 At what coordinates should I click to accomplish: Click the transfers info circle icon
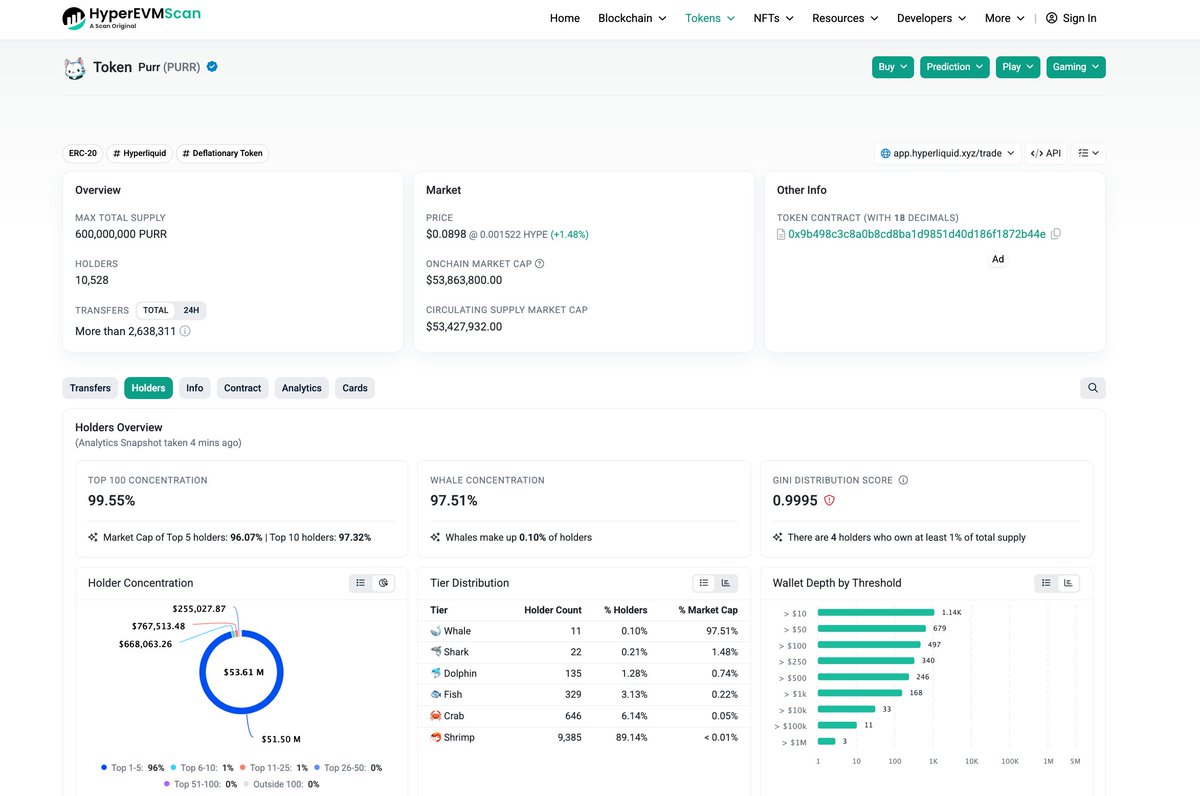185,331
